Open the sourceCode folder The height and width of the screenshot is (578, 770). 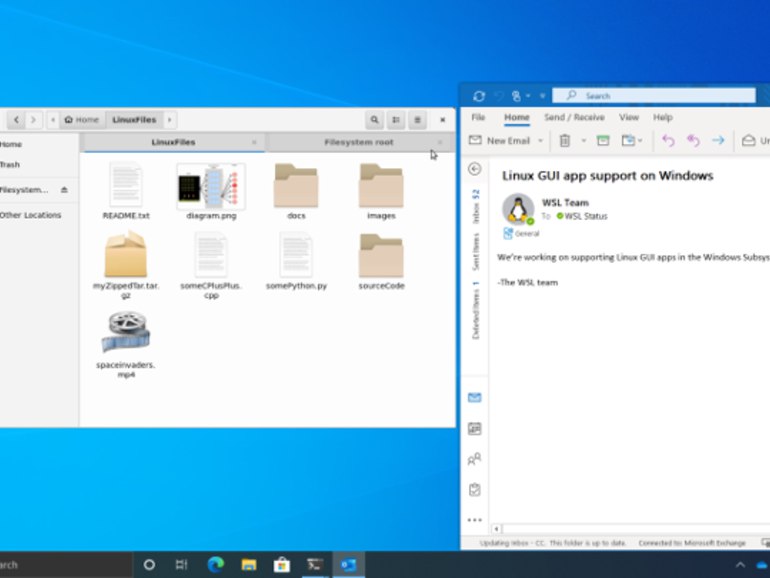tap(381, 261)
